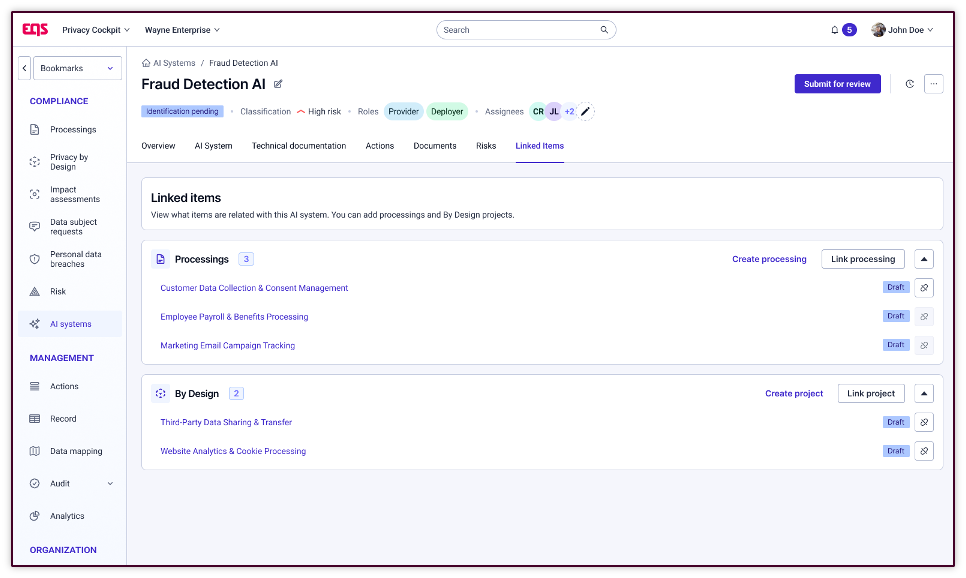This screenshot has height=578, width=966.
Task: Click the Identification pending status badge
Action: (x=182, y=112)
